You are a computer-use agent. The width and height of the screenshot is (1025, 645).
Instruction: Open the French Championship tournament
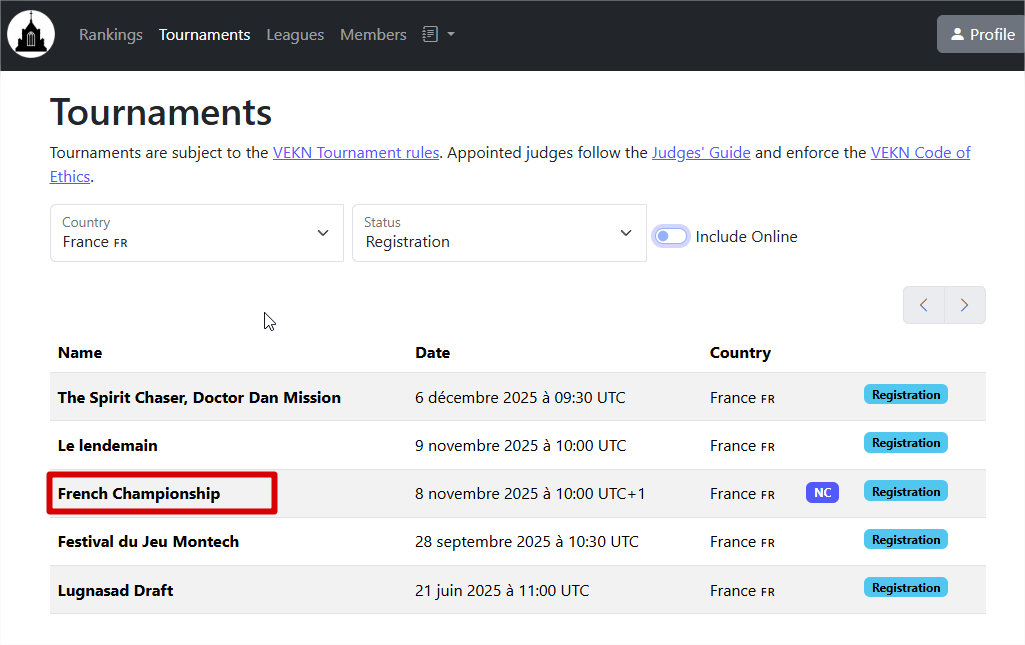[x=139, y=494]
